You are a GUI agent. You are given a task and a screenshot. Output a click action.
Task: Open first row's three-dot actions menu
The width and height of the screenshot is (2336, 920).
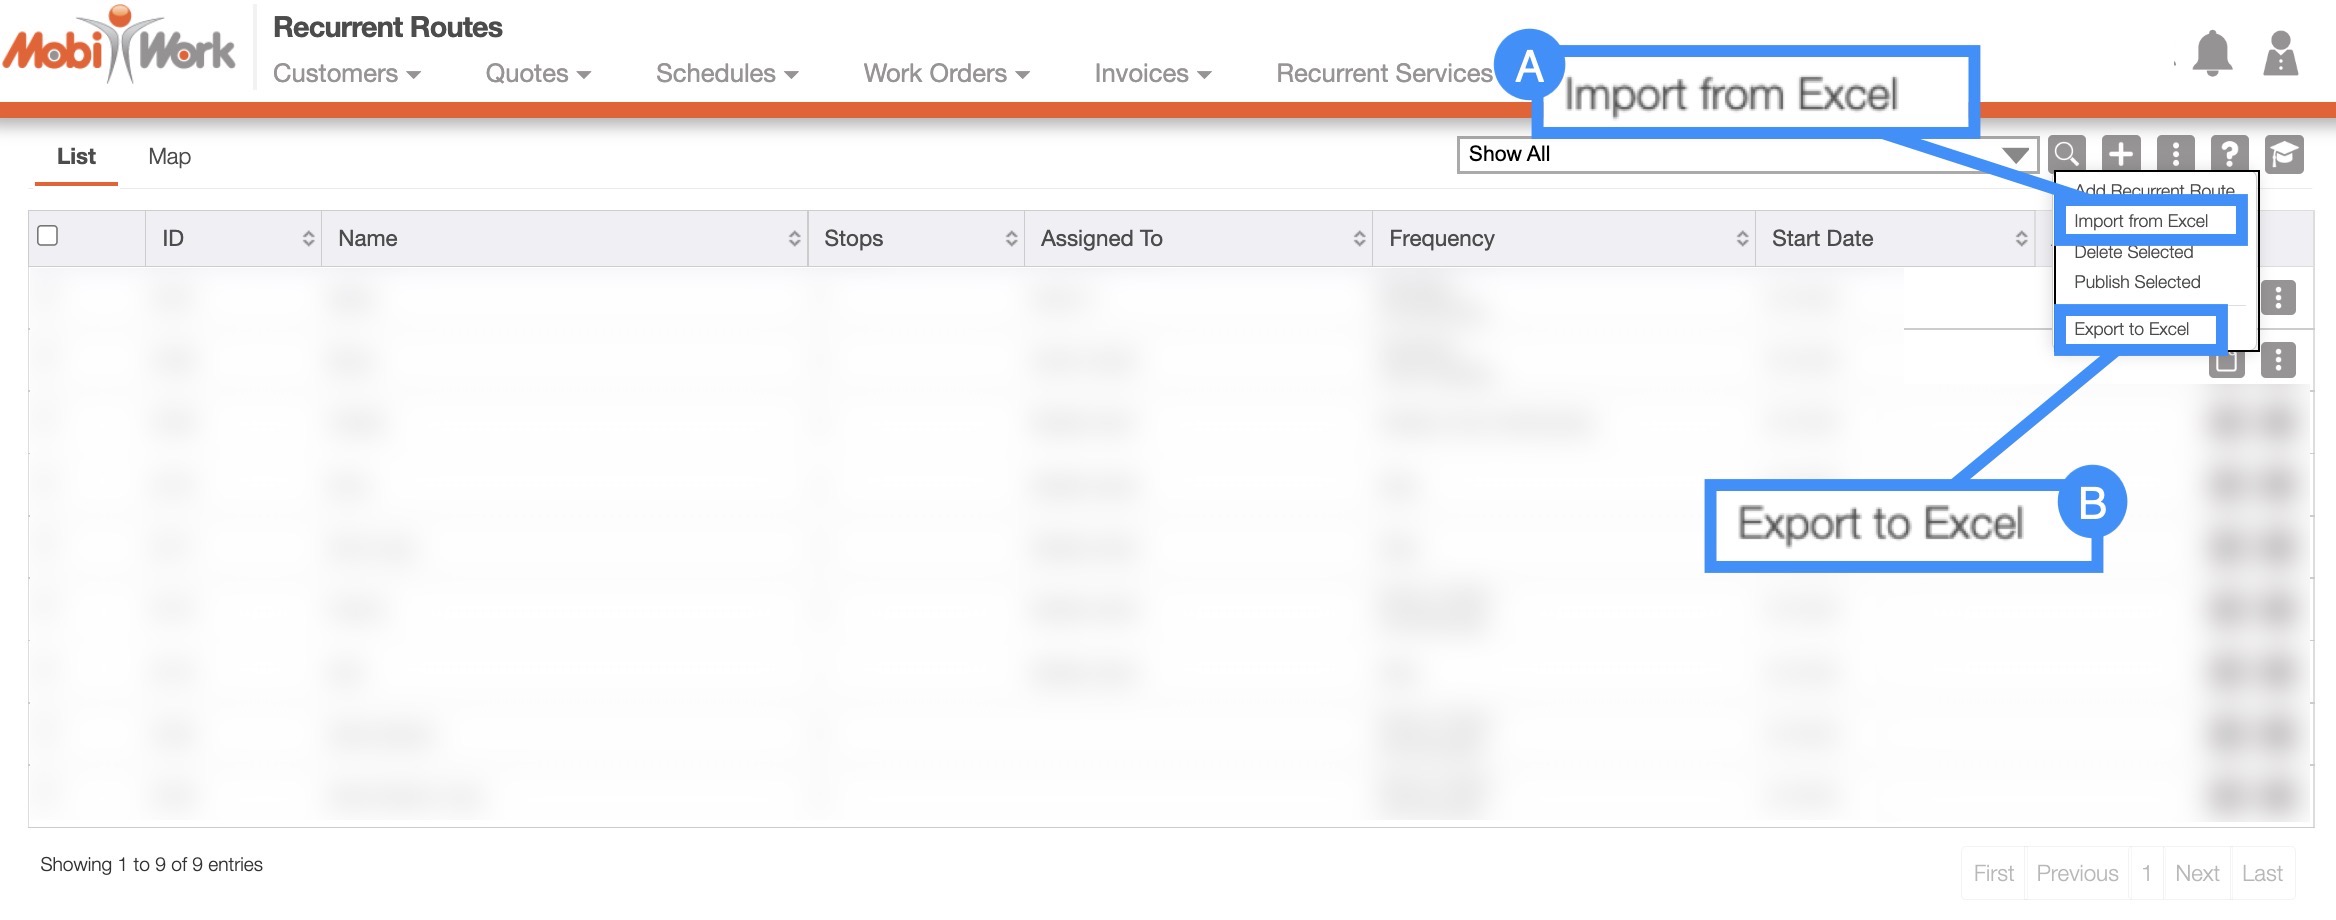click(x=2278, y=298)
